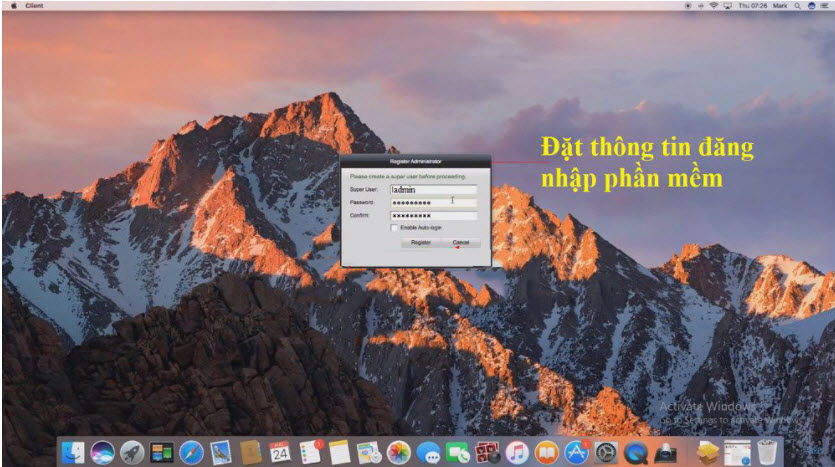
Task: Click the Register button
Action: click(x=421, y=243)
